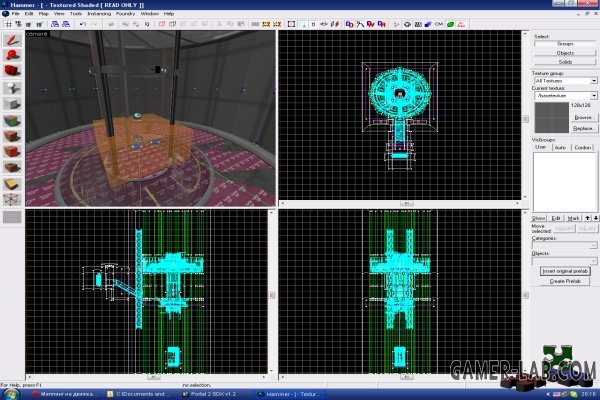Click the current texture preview swatch
This screenshot has height=400, width=600.
point(551,118)
